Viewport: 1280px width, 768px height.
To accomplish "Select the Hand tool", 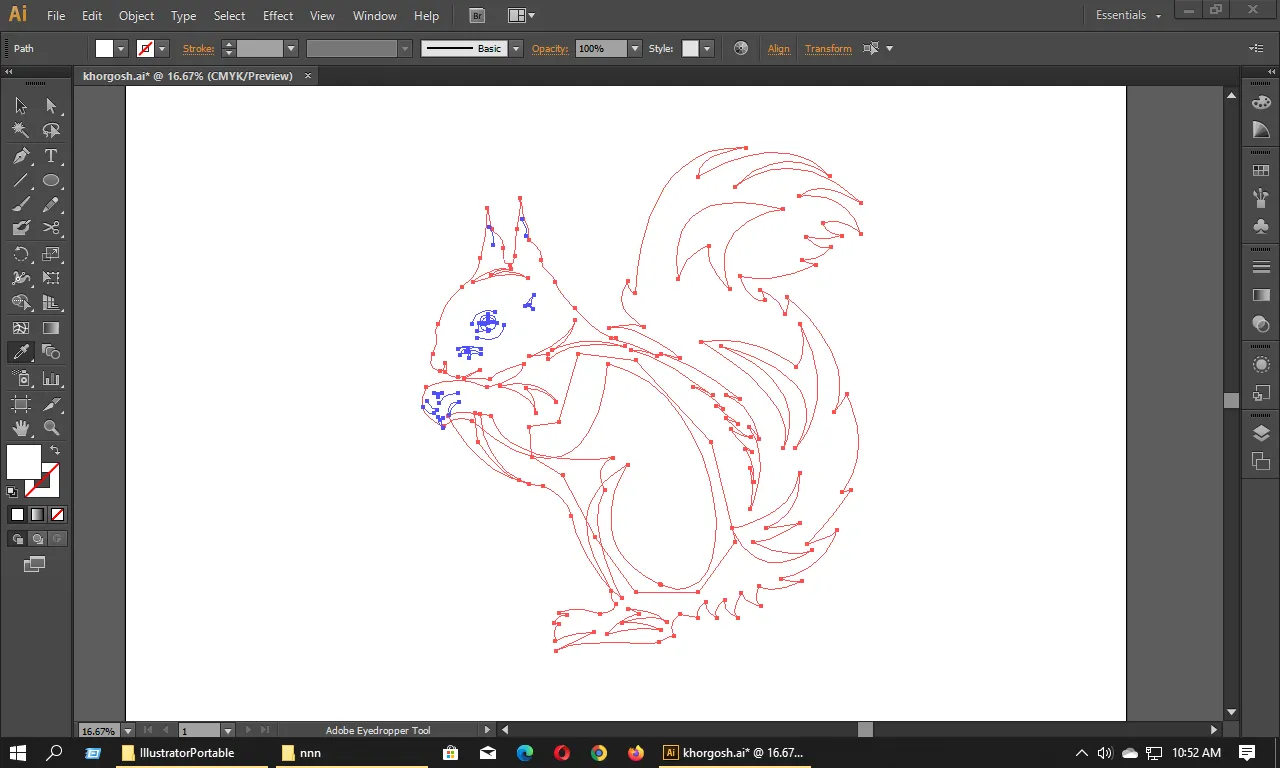I will pyautogui.click(x=21, y=428).
